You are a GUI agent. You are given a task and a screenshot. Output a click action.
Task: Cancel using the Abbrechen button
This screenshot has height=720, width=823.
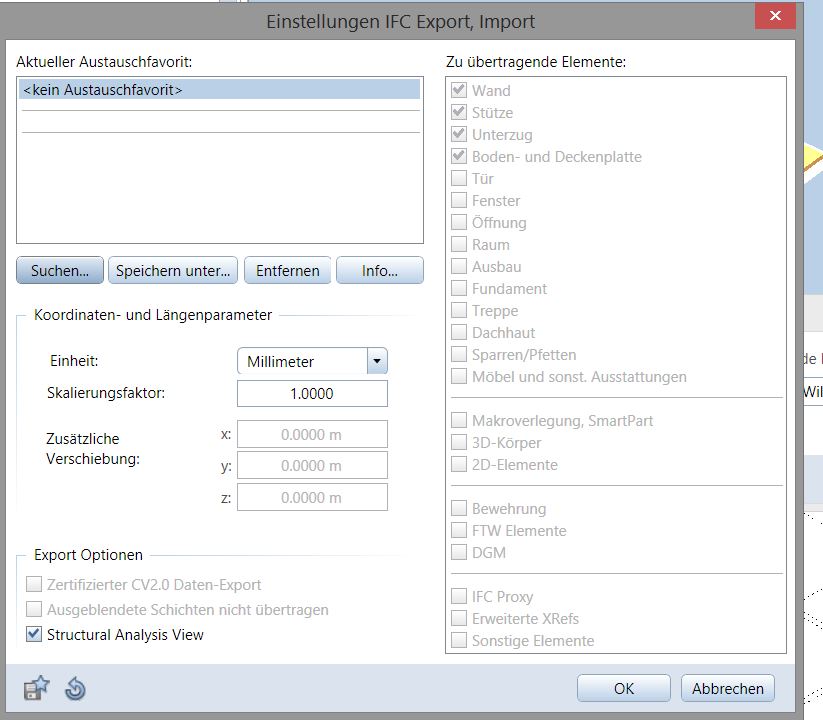(x=728, y=688)
